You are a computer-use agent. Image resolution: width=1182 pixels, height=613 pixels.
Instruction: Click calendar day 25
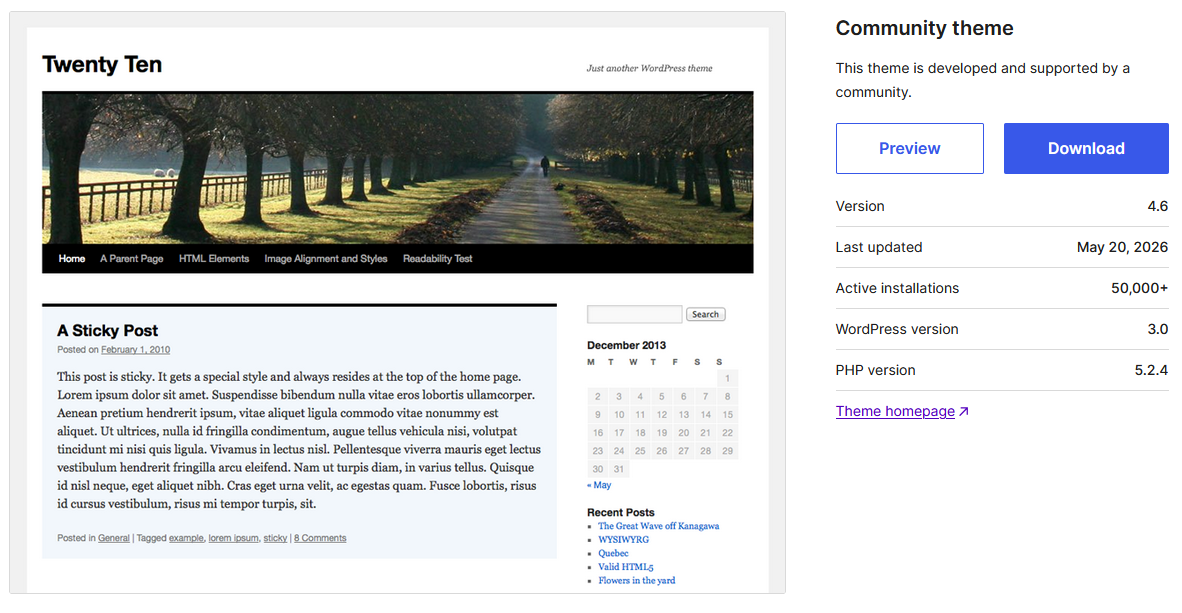(640, 451)
